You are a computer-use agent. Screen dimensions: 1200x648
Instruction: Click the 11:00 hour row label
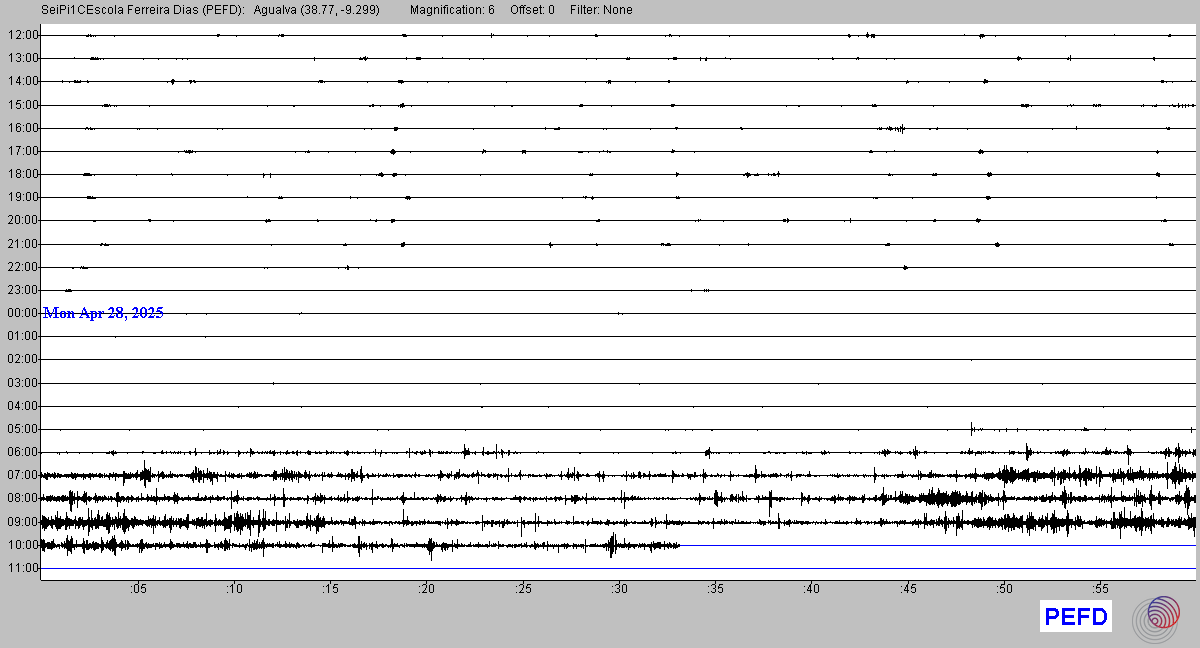(x=22, y=568)
